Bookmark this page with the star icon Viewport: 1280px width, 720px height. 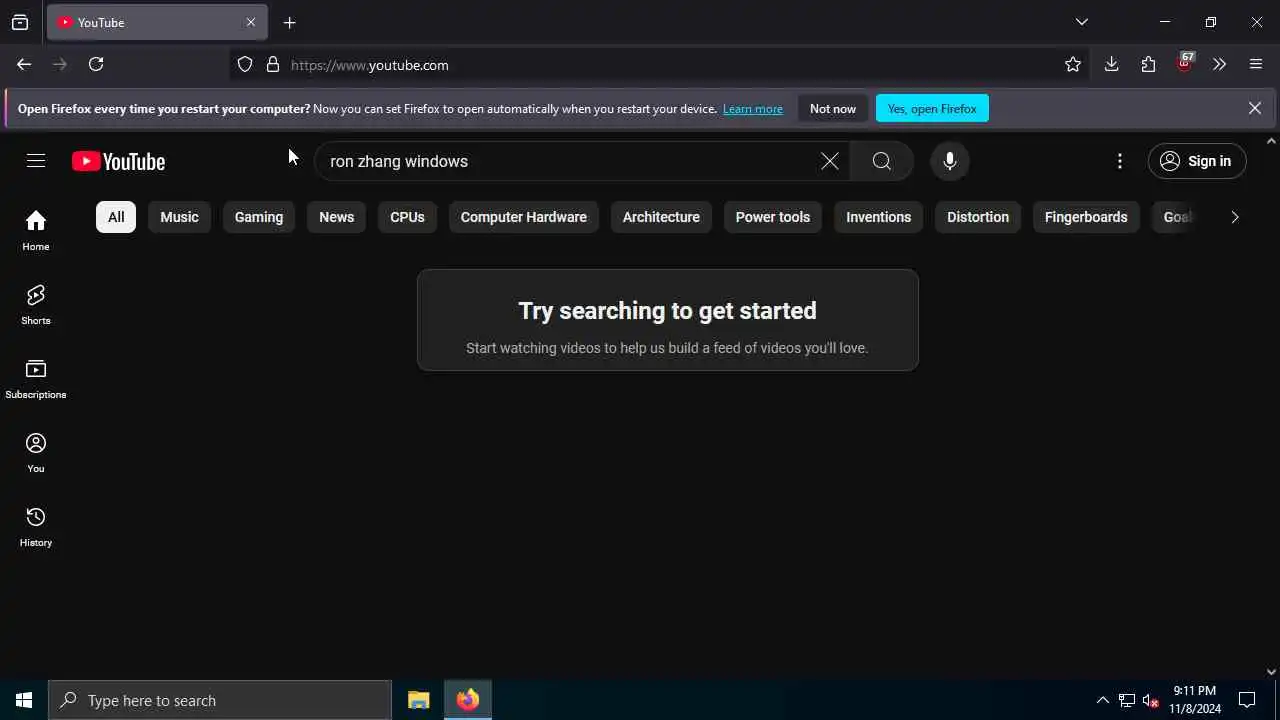(x=1073, y=65)
